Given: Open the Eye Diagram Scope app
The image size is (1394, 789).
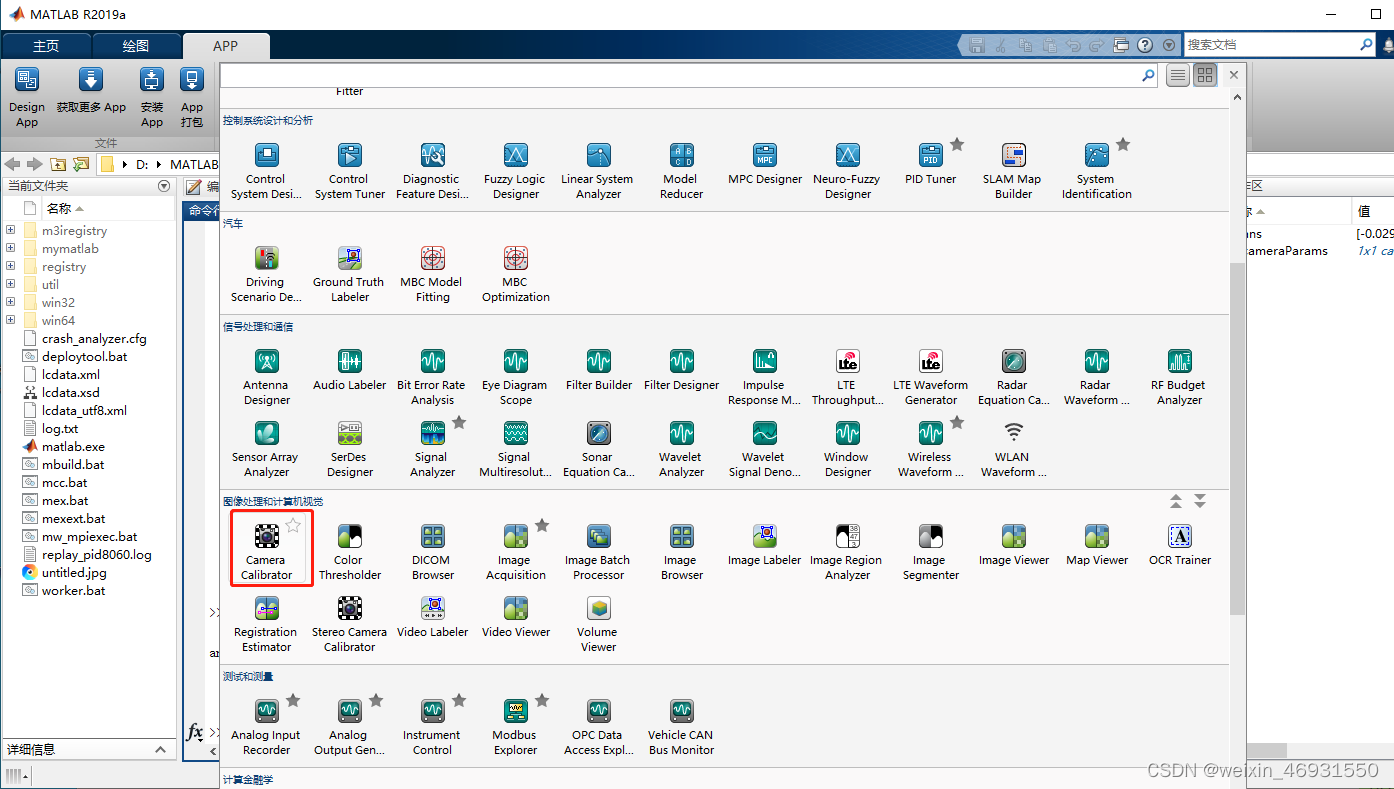Looking at the screenshot, I should click(516, 377).
